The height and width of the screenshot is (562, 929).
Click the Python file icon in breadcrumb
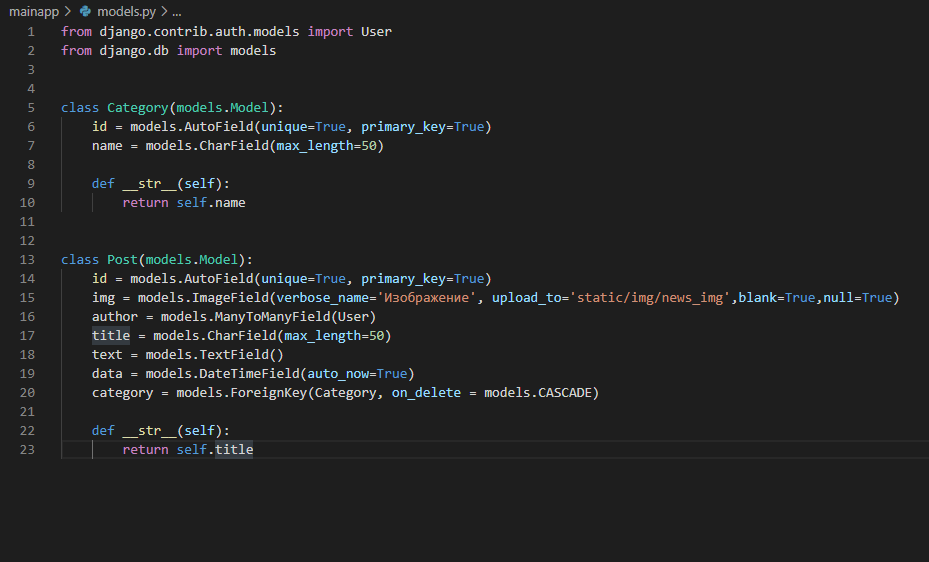85,11
